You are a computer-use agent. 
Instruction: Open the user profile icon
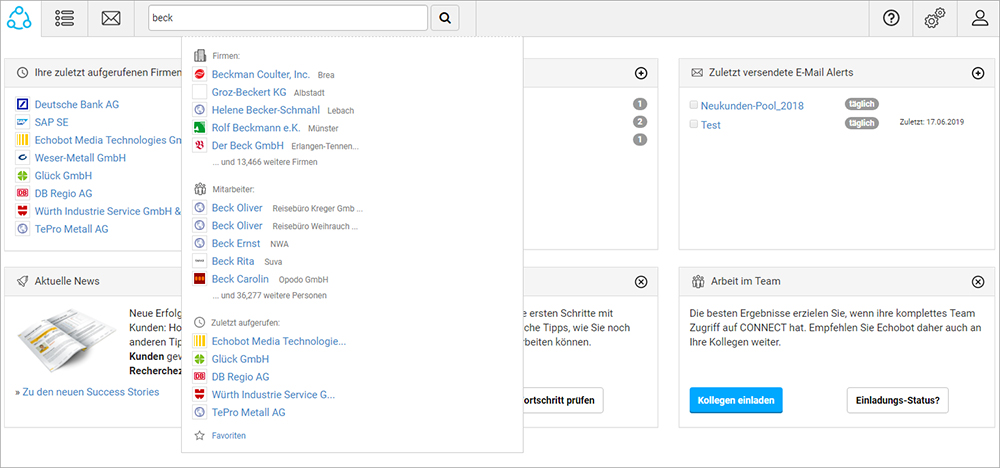click(979, 18)
